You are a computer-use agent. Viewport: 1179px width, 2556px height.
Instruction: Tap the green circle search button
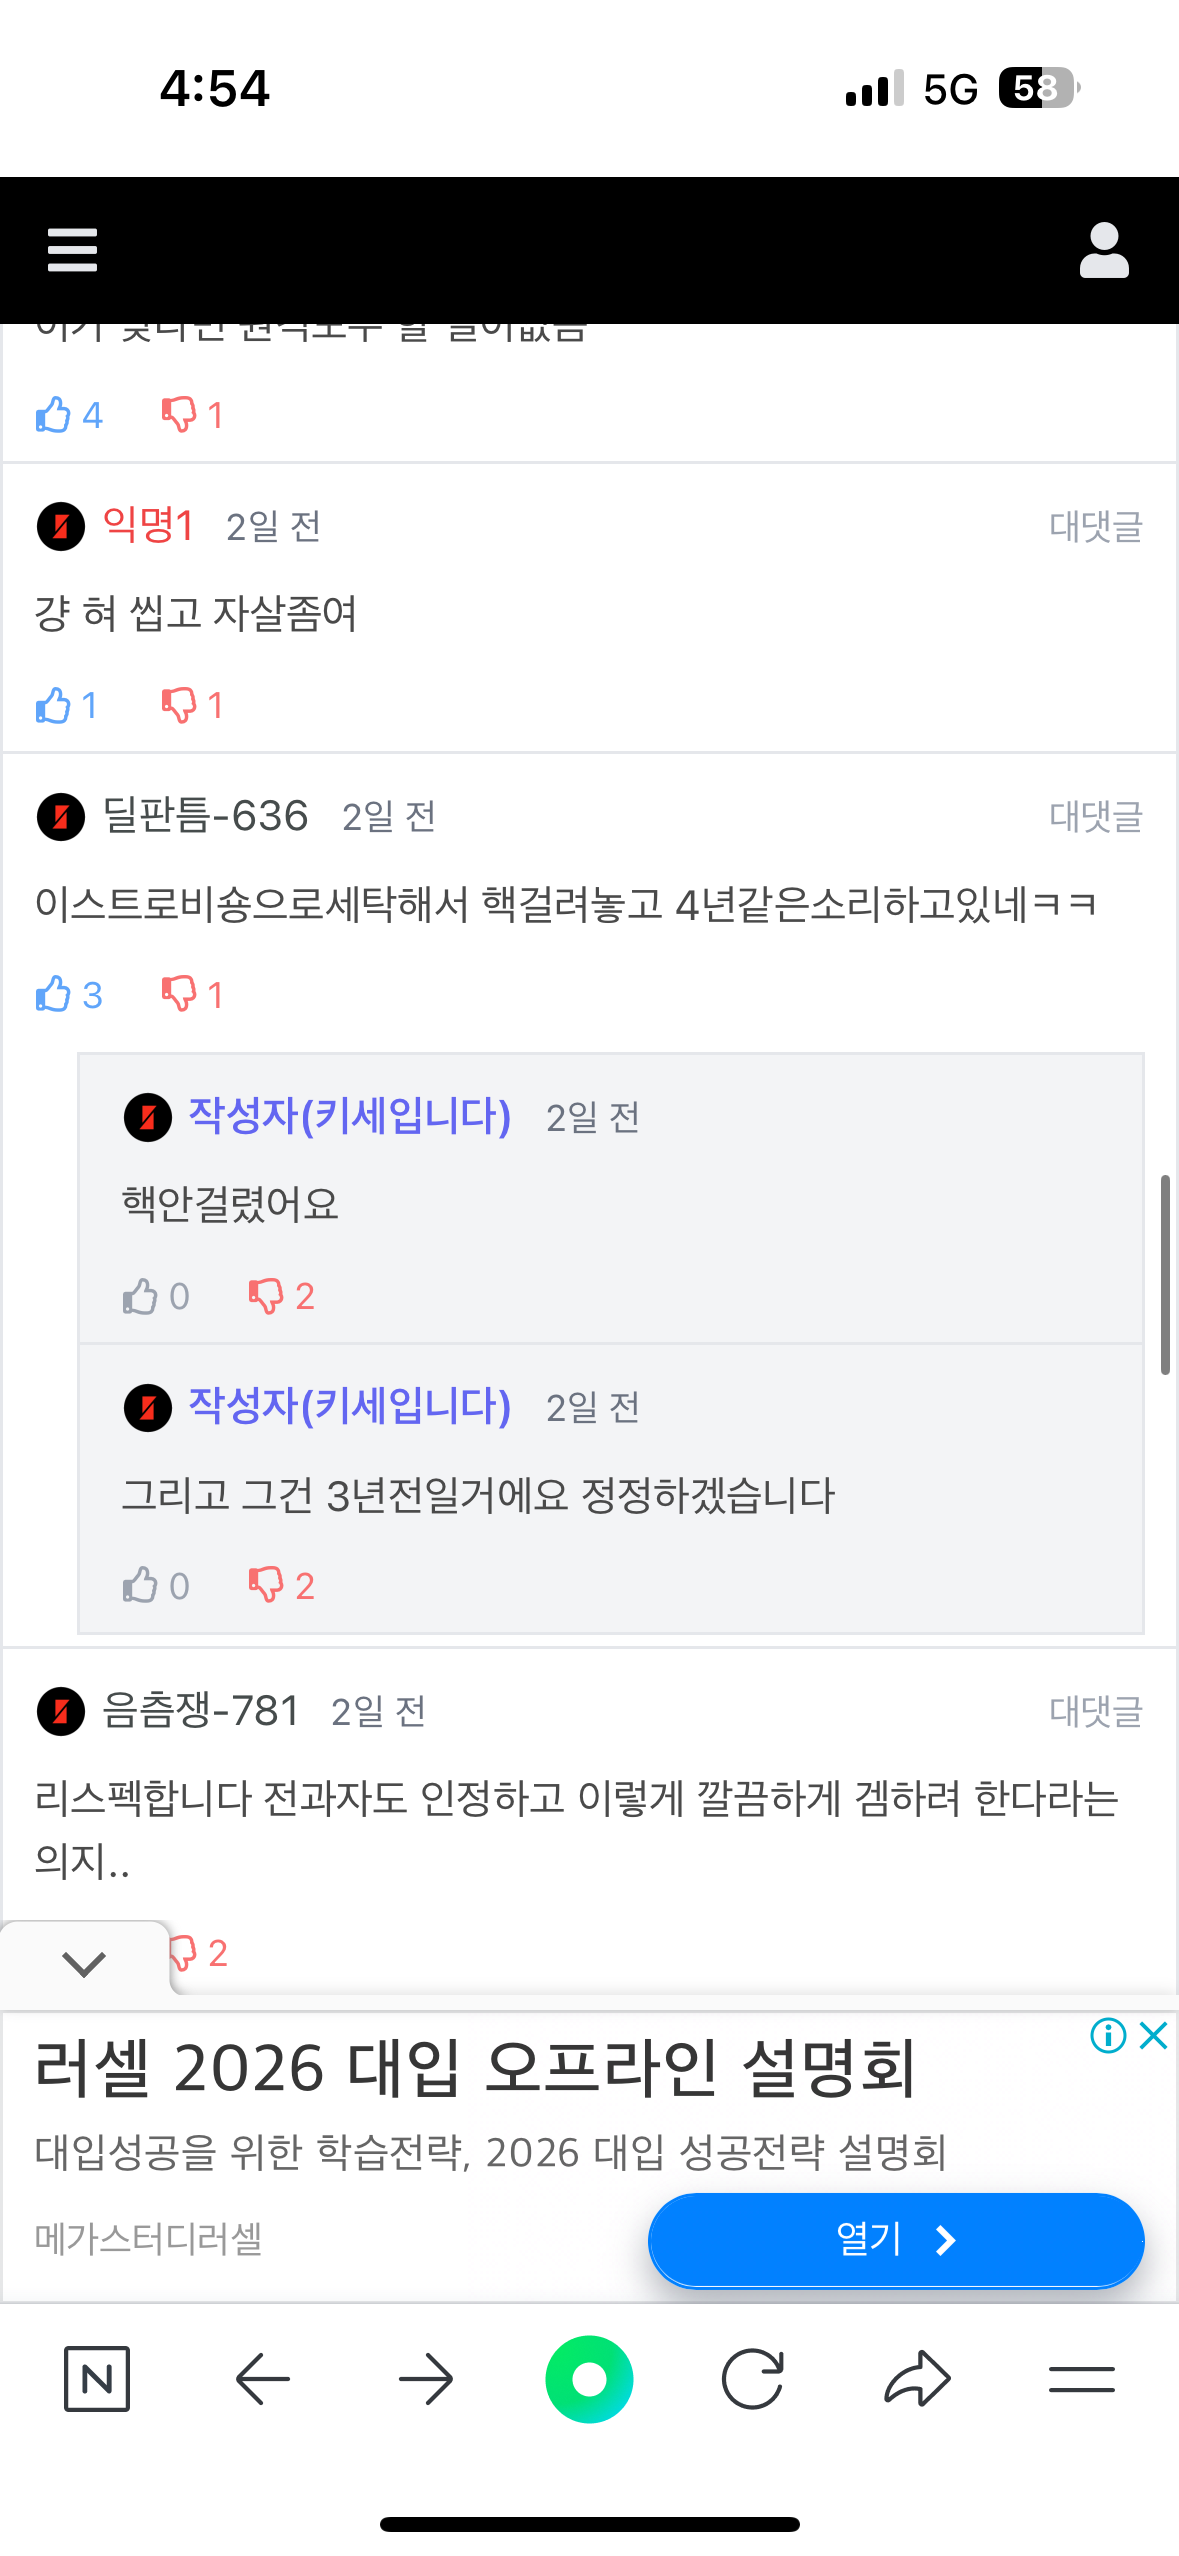click(589, 2378)
